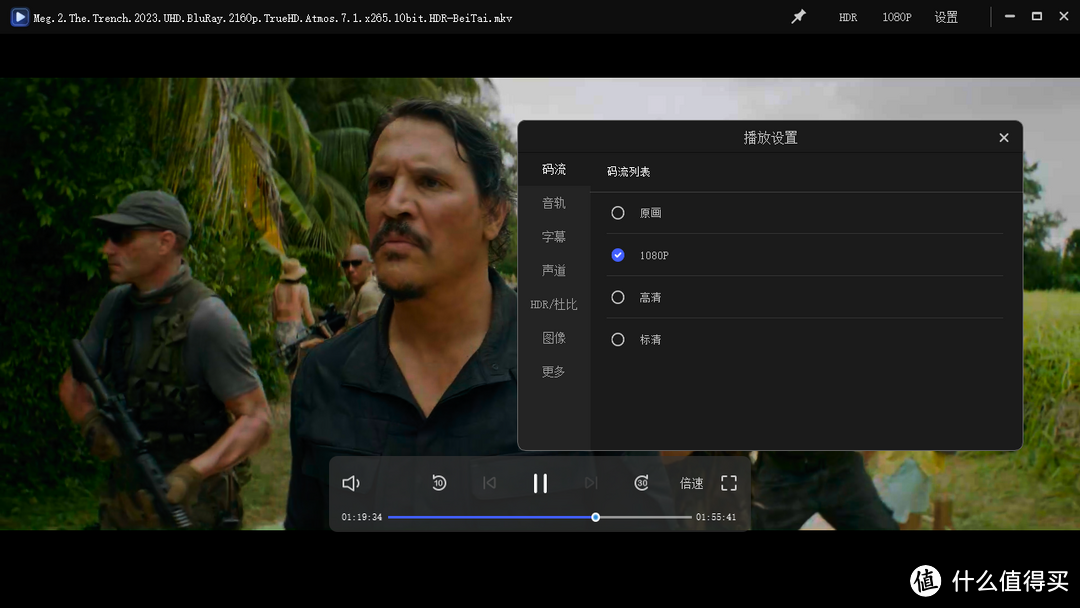Click the 播放设置 dialog title
Screen dimensions: 1080x608
coord(770,138)
